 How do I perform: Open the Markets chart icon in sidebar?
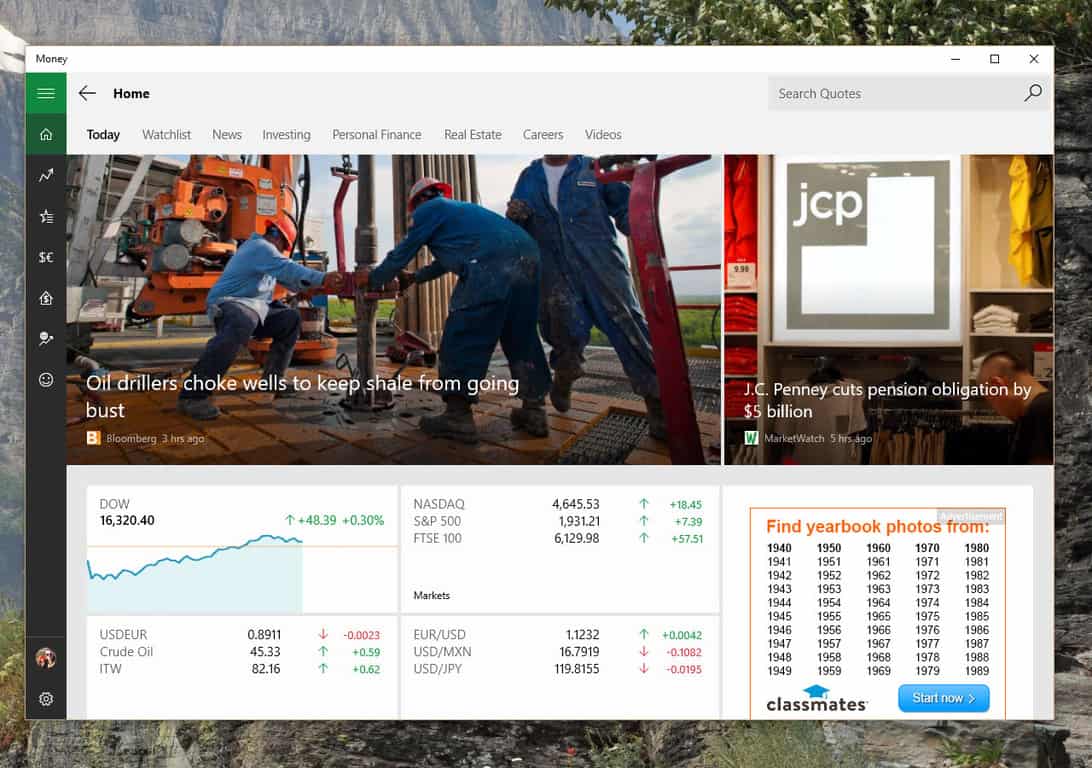[x=46, y=175]
